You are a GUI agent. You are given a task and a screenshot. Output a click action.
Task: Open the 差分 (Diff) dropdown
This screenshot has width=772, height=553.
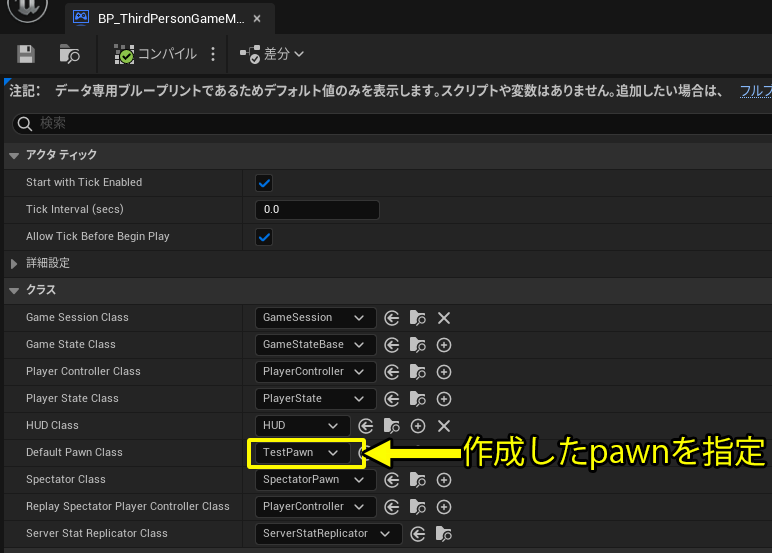272,54
